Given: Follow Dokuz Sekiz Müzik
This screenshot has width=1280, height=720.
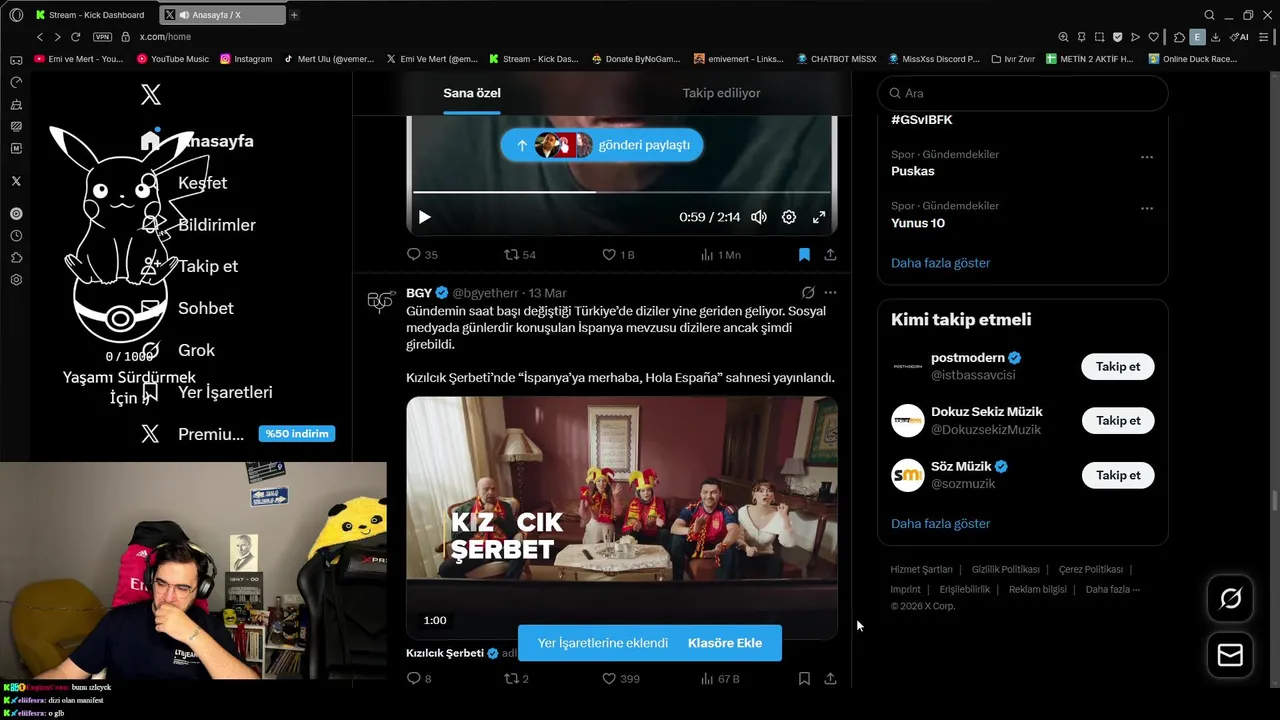Looking at the screenshot, I should click(1118, 421).
